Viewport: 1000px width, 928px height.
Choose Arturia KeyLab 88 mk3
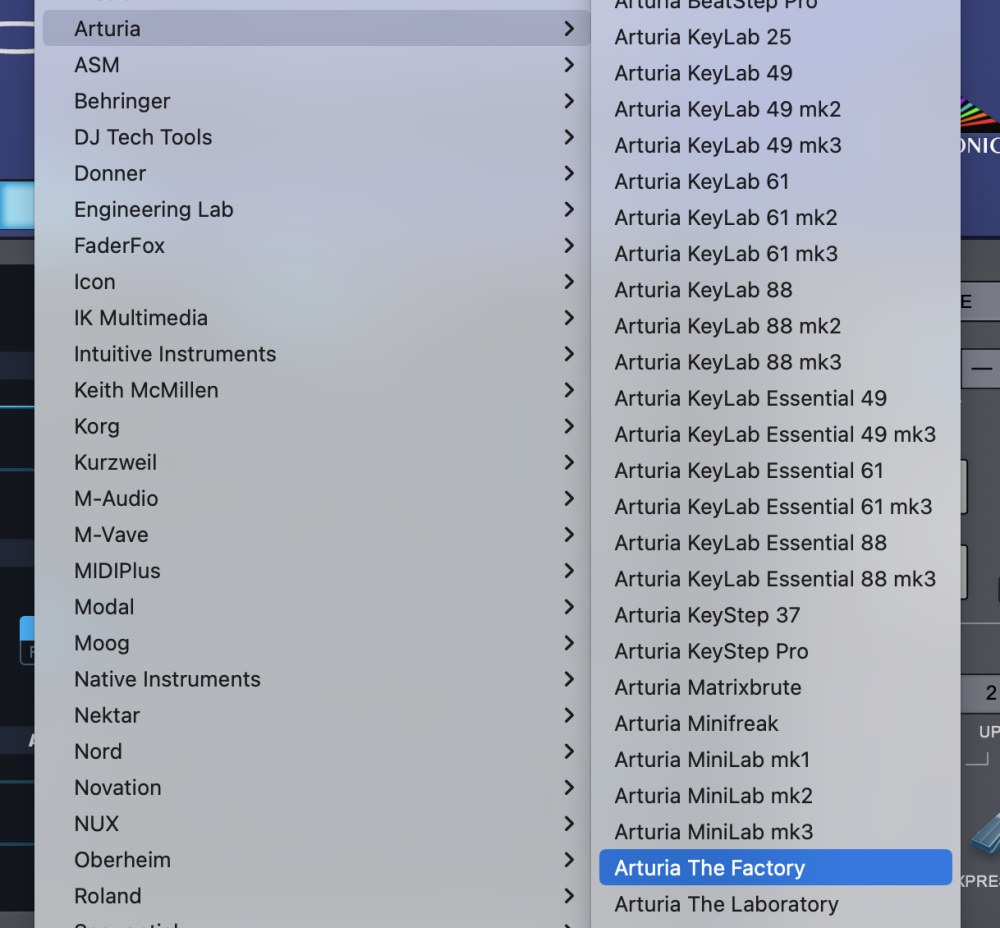776,362
